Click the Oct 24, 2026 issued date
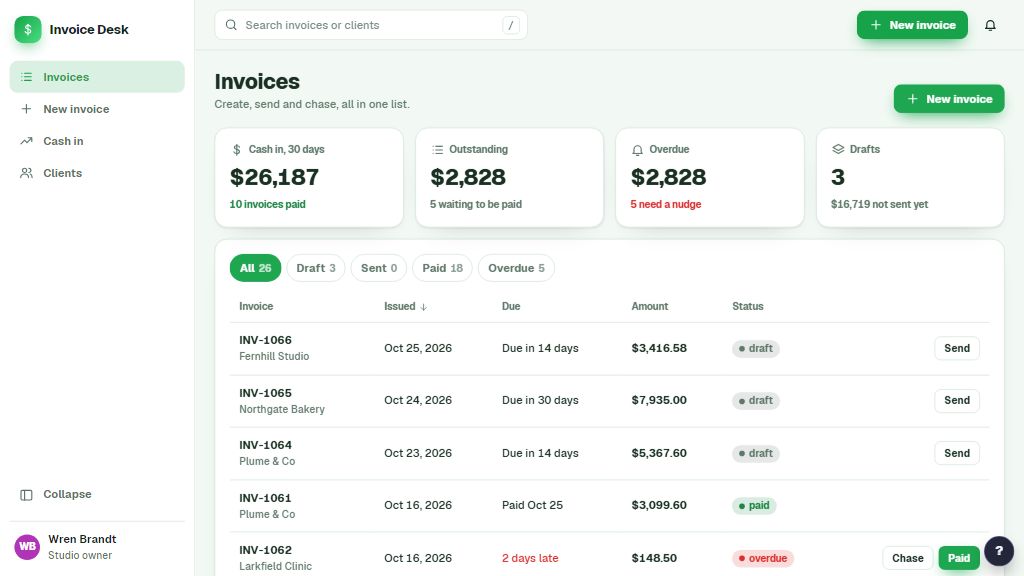The image size is (1024, 576). pos(418,400)
